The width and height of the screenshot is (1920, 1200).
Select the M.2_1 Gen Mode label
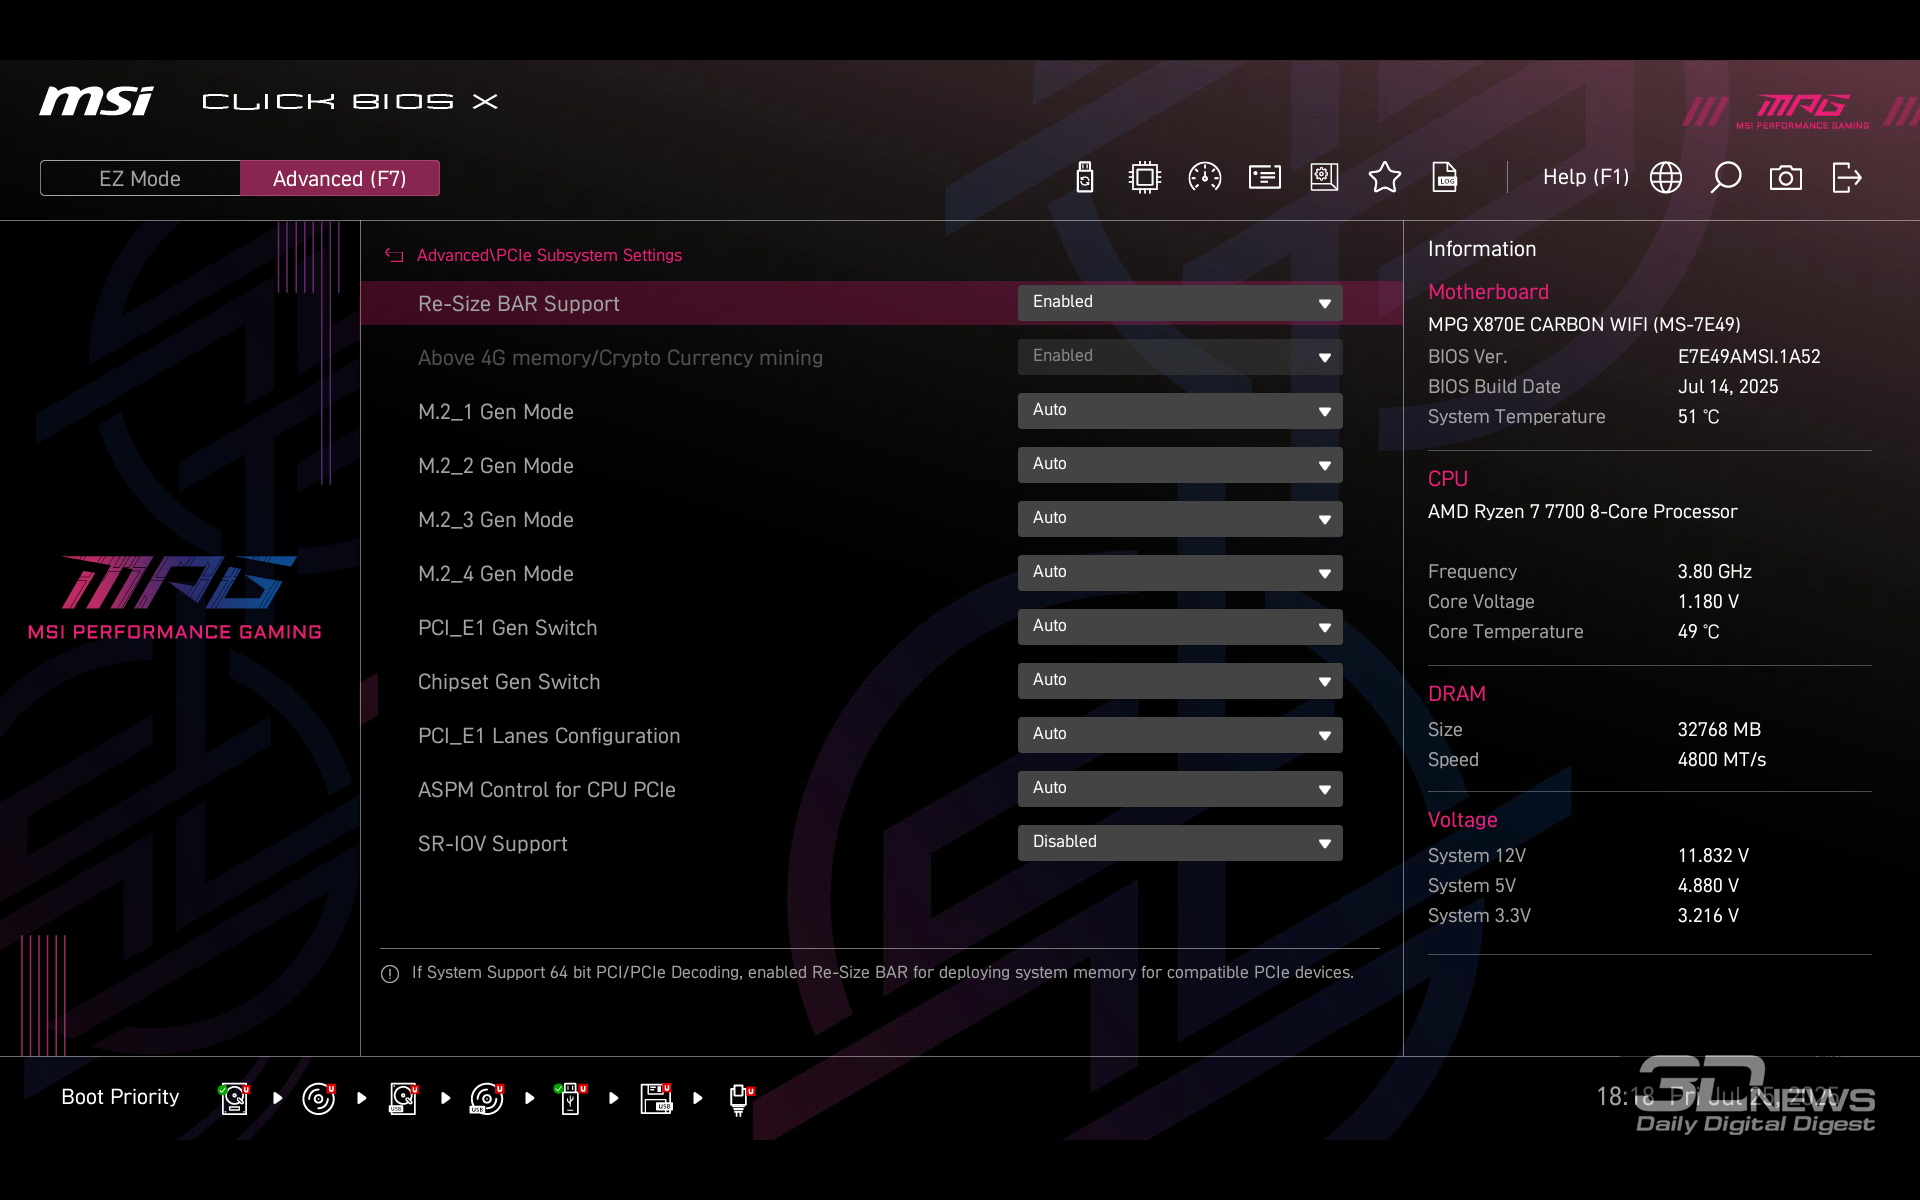[495, 412]
